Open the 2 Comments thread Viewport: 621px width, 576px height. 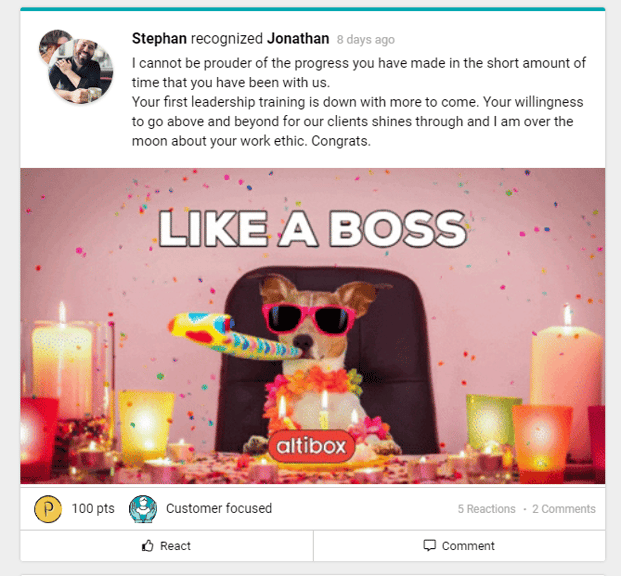click(x=564, y=509)
